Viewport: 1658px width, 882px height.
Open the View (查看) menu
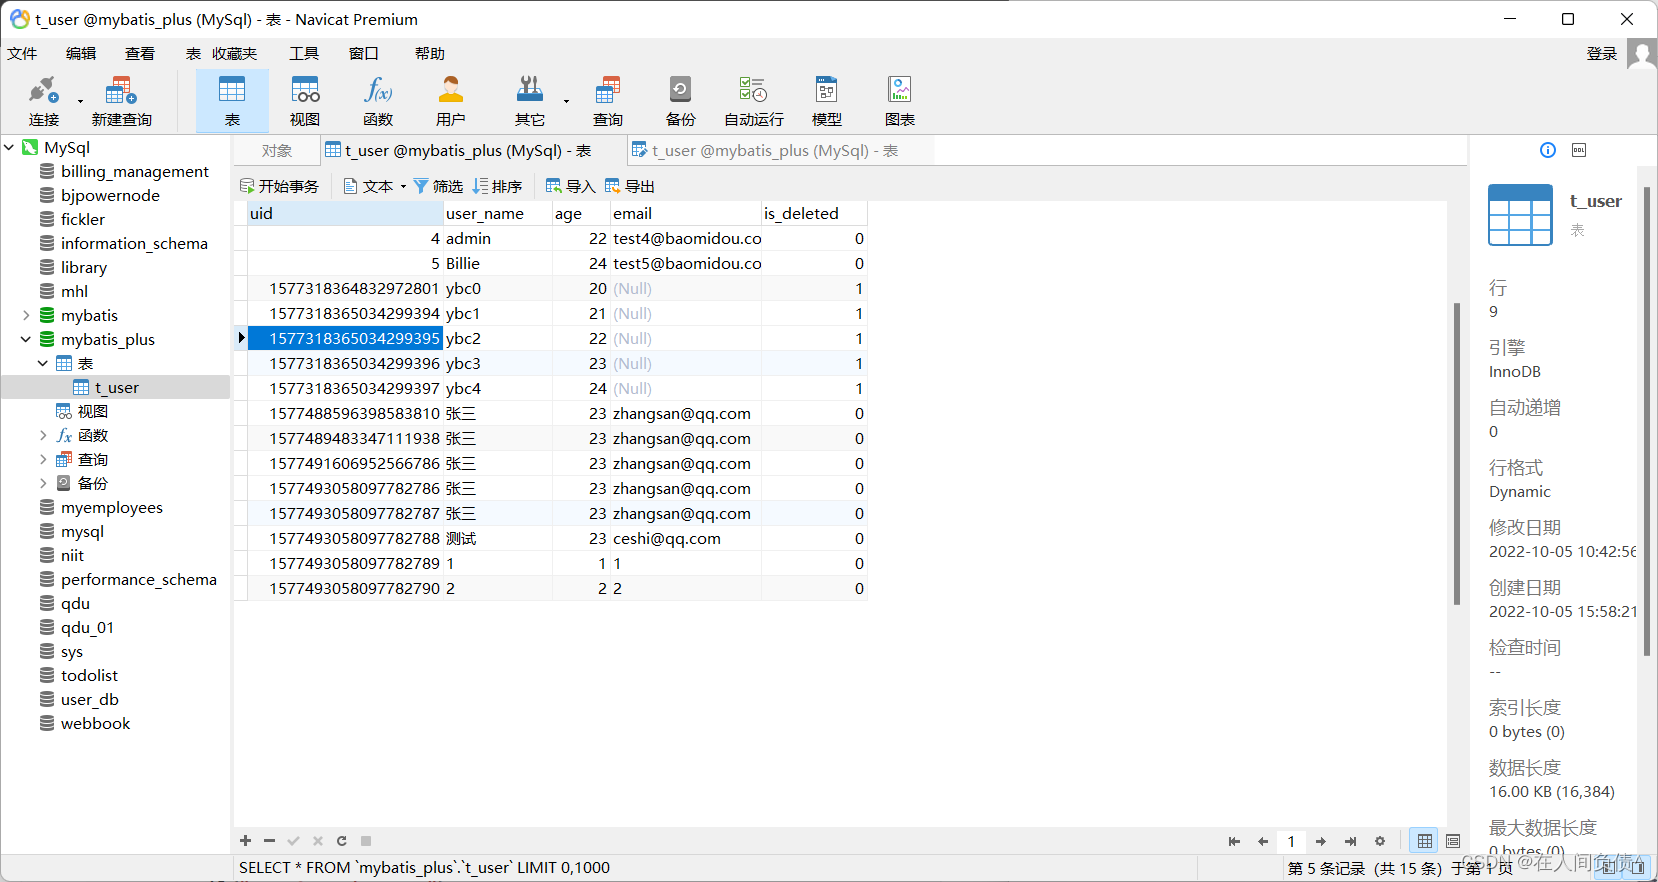140,53
